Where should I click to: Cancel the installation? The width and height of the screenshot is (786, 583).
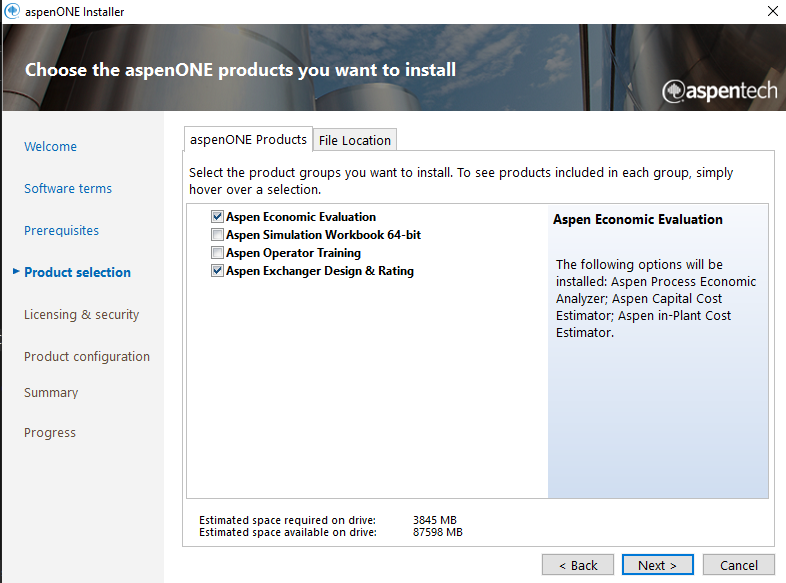(x=738, y=565)
